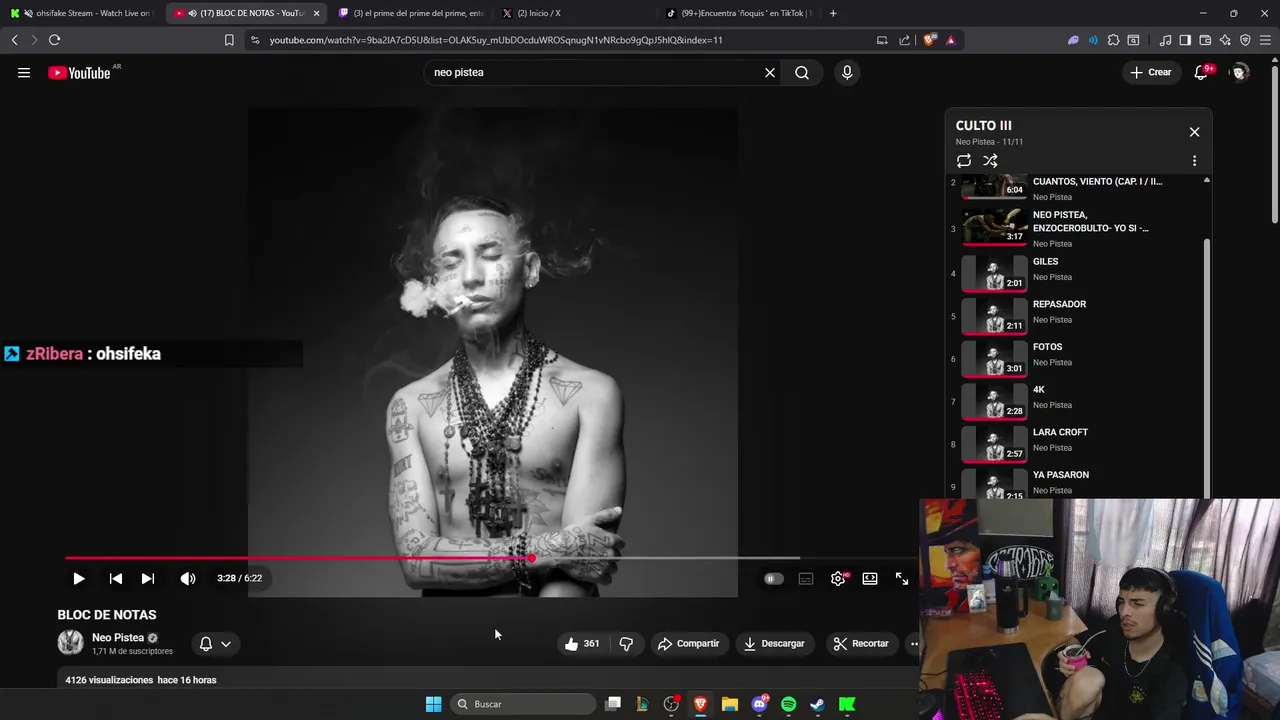
Task: Toggle the autoplay switch
Action: pos(774,578)
